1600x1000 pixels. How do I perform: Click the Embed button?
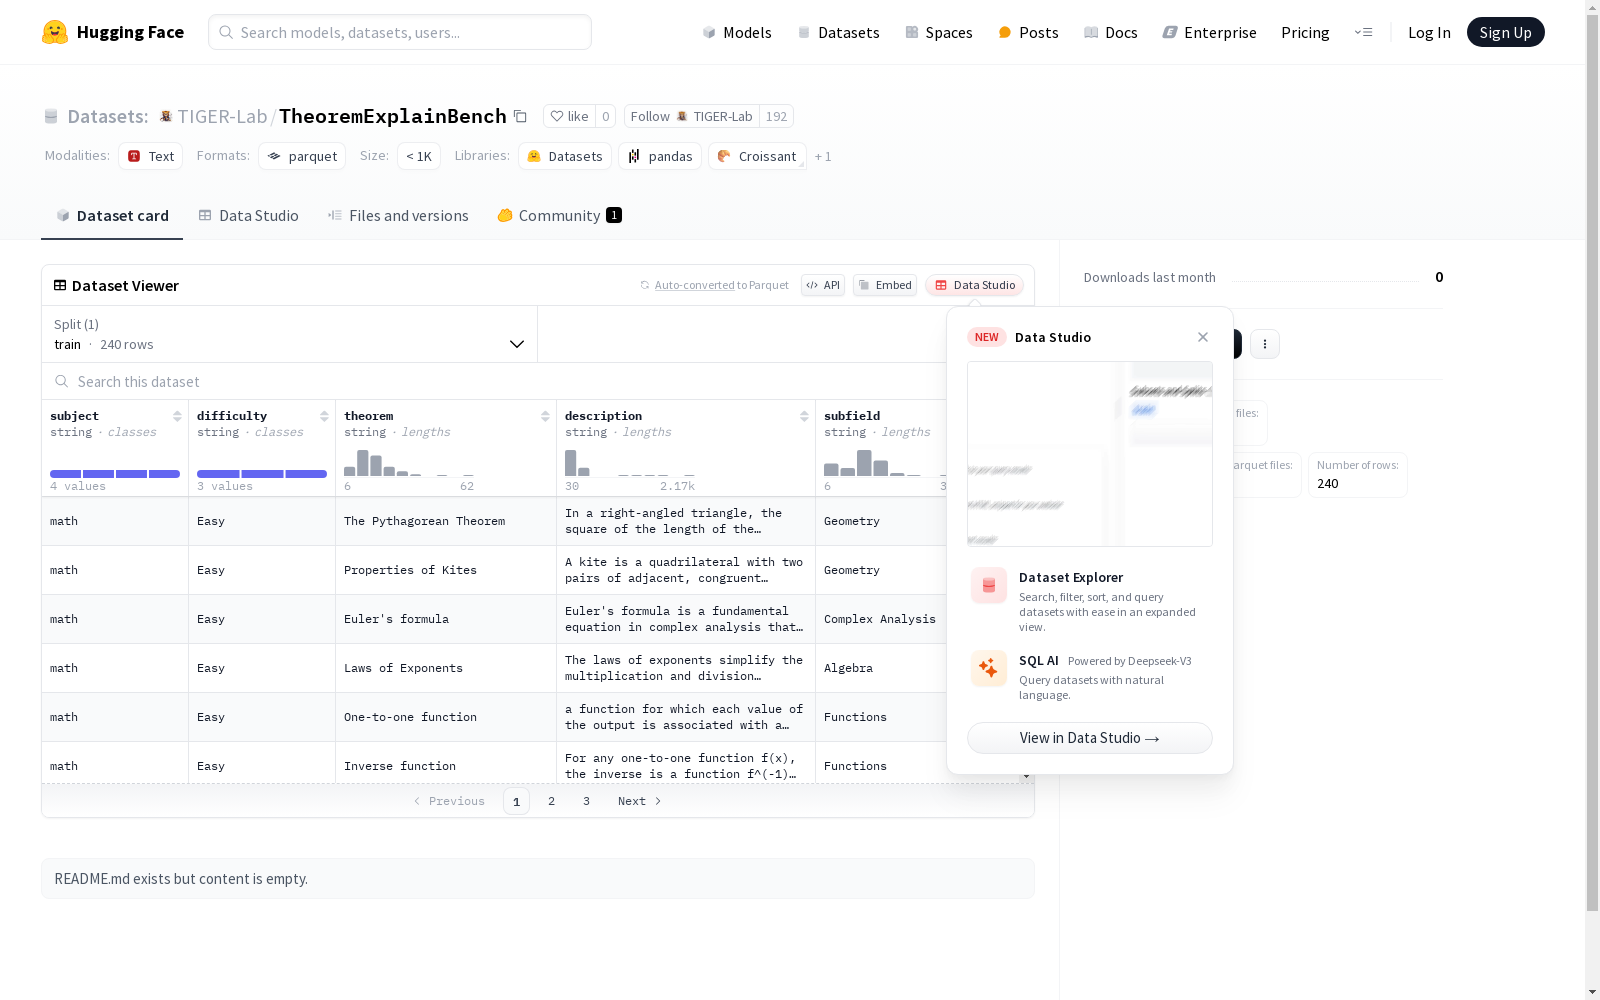pos(885,285)
